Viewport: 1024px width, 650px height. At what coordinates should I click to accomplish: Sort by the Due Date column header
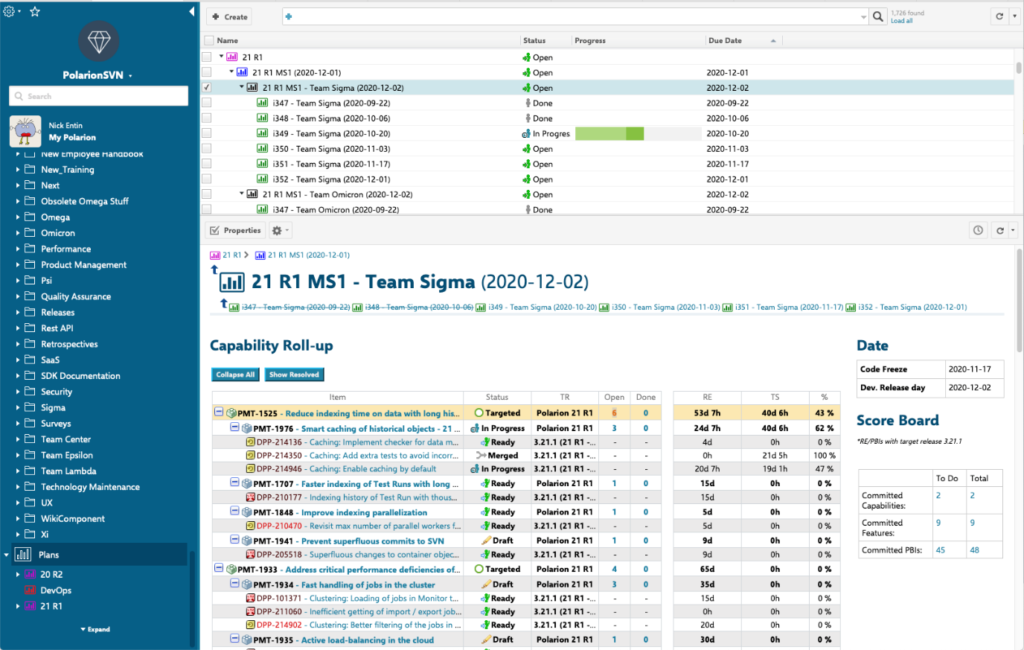tap(725, 41)
